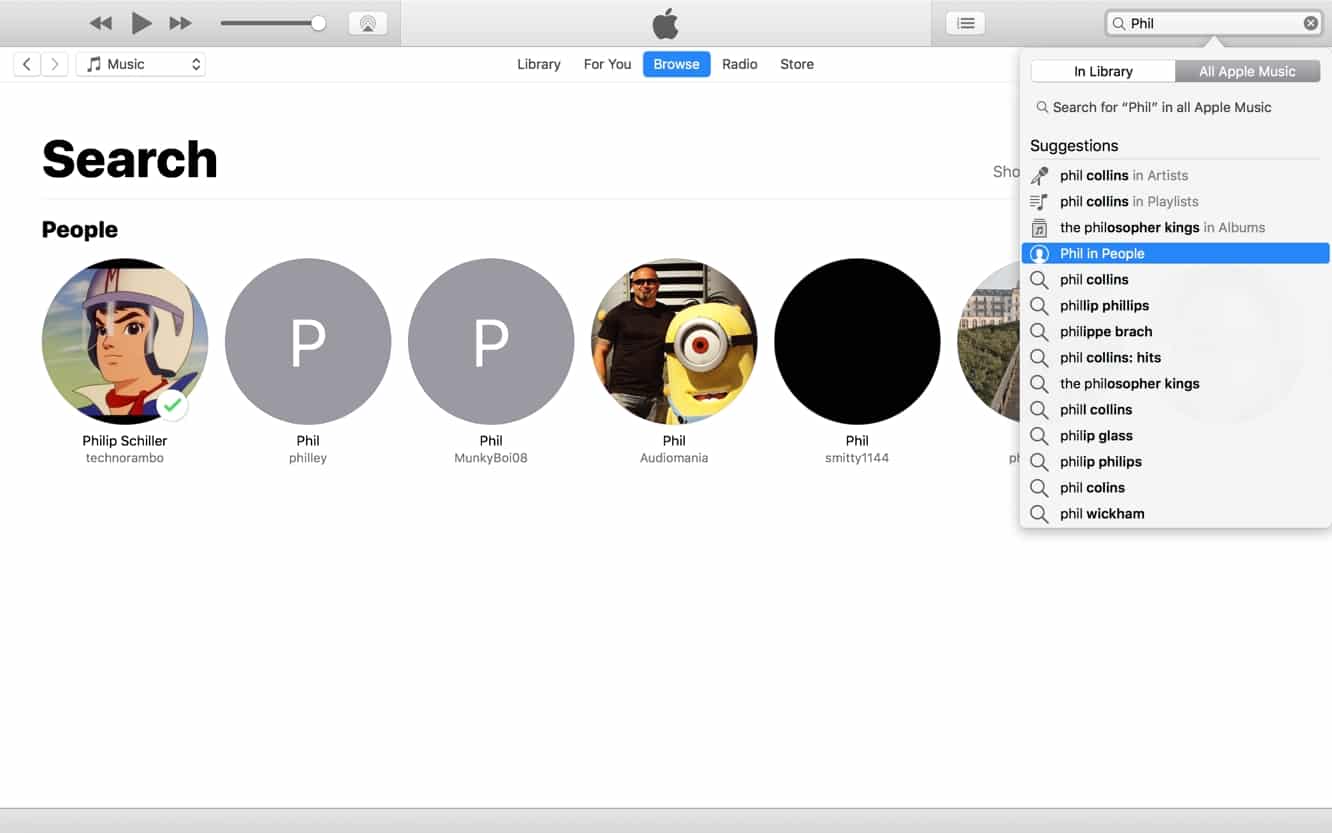This screenshot has width=1332, height=833.
Task: Pick the philip glass suggestion
Action: [x=1175, y=435]
